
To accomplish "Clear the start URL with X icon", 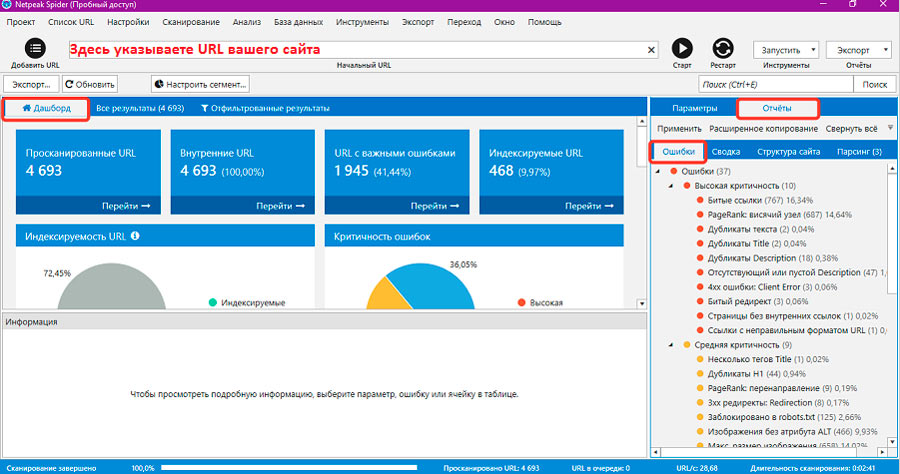I will point(652,49).
